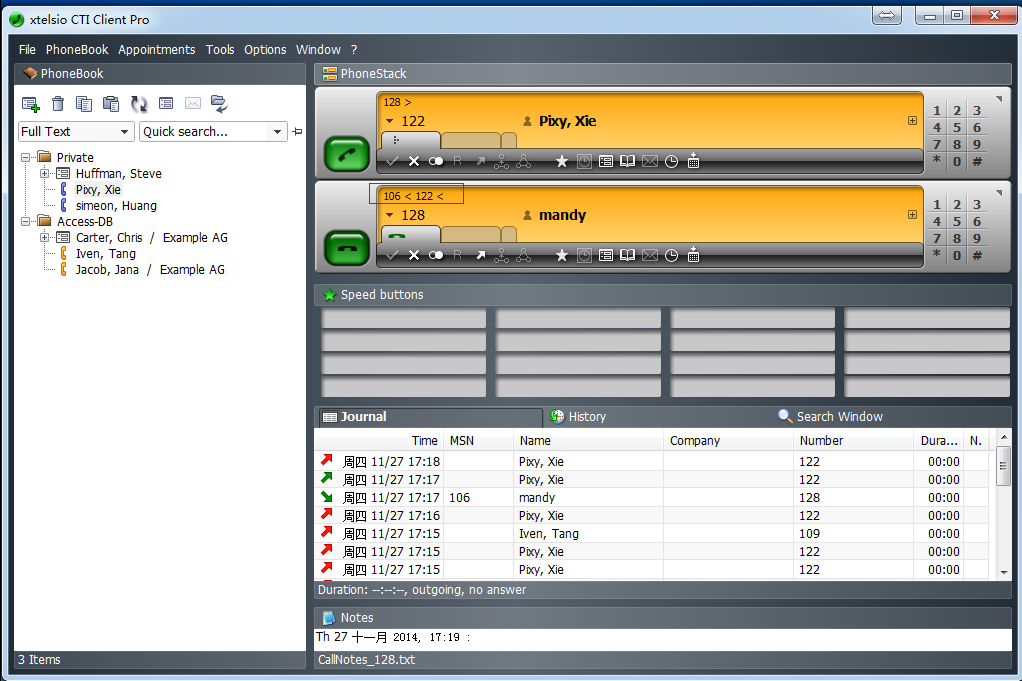Expand plus box on Pixy, Xie line
The image size is (1022, 681).
tap(912, 121)
